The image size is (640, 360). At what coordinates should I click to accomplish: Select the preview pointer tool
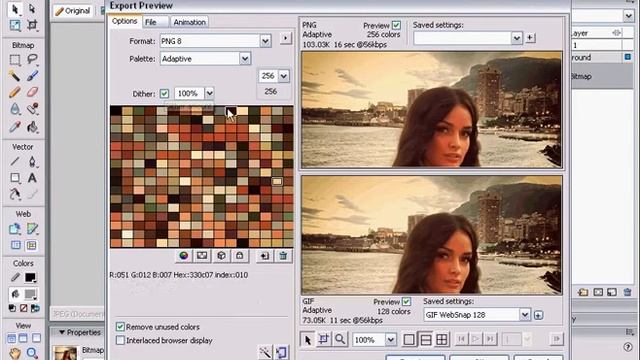tap(308, 339)
